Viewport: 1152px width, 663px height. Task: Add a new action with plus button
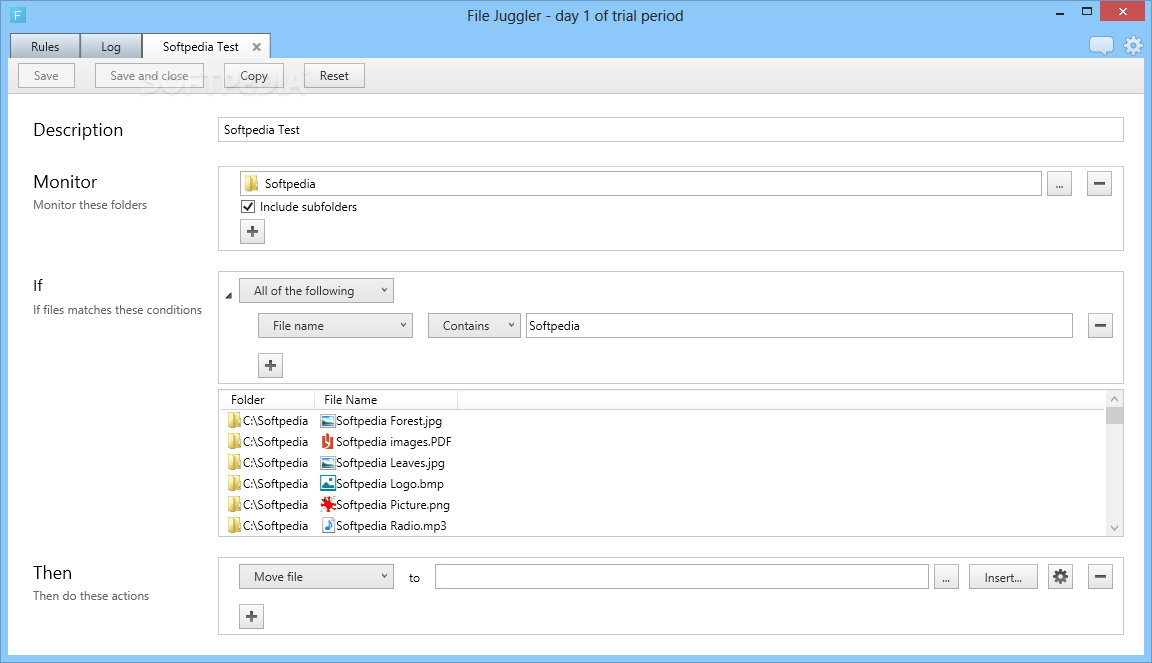tap(251, 617)
